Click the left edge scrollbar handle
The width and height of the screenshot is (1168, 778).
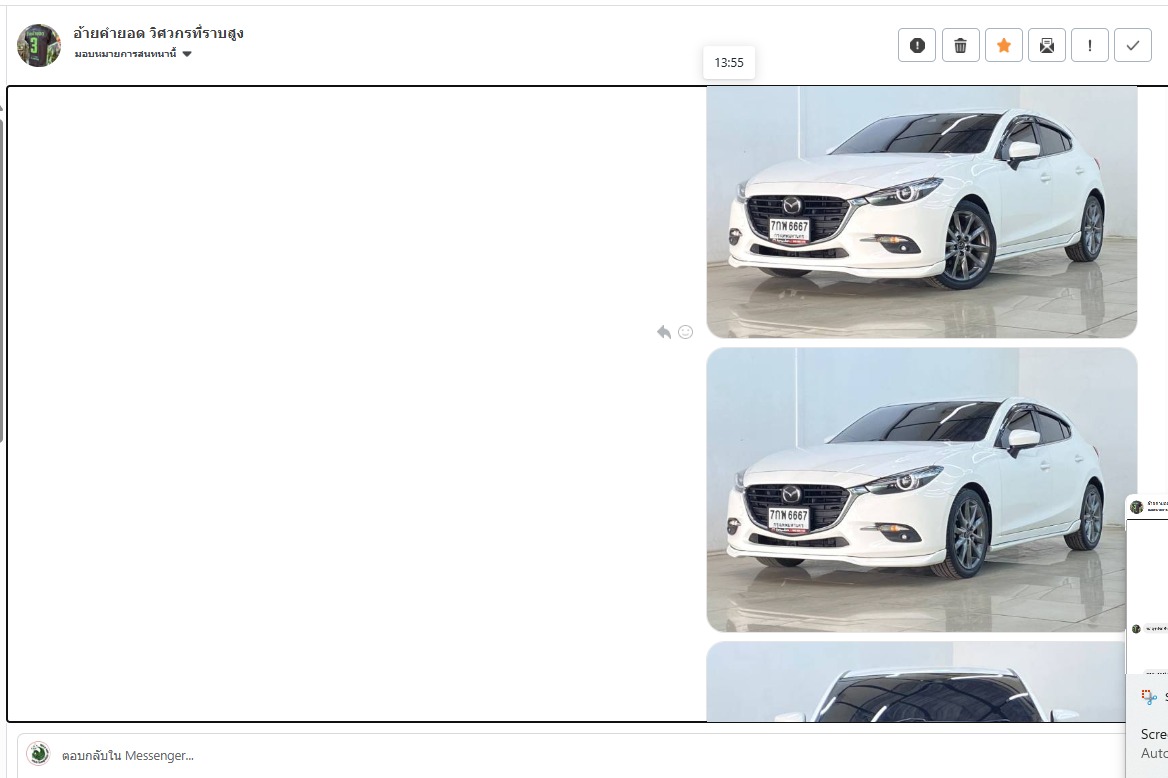tap(2, 280)
